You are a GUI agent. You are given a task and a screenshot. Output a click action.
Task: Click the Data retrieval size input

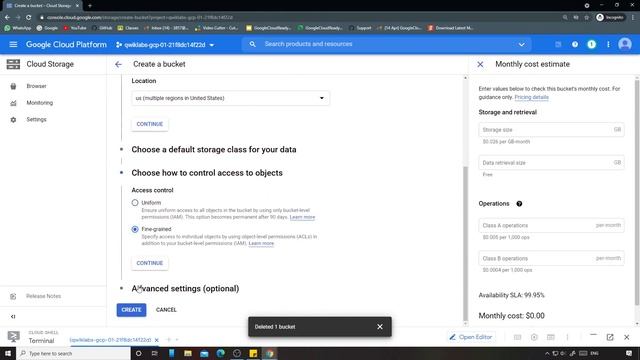551,162
